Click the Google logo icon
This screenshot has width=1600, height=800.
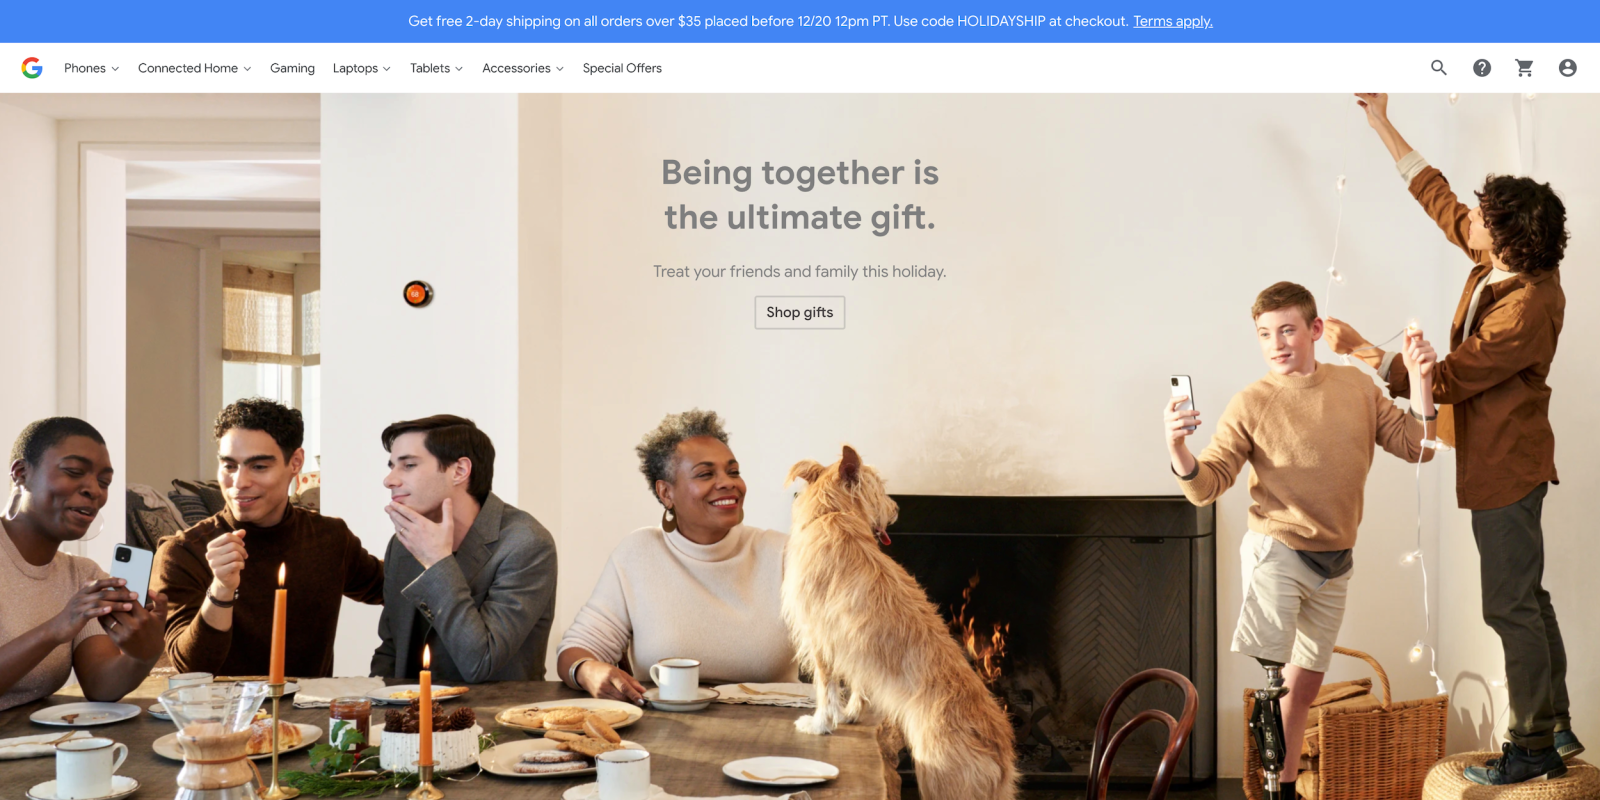click(x=32, y=68)
